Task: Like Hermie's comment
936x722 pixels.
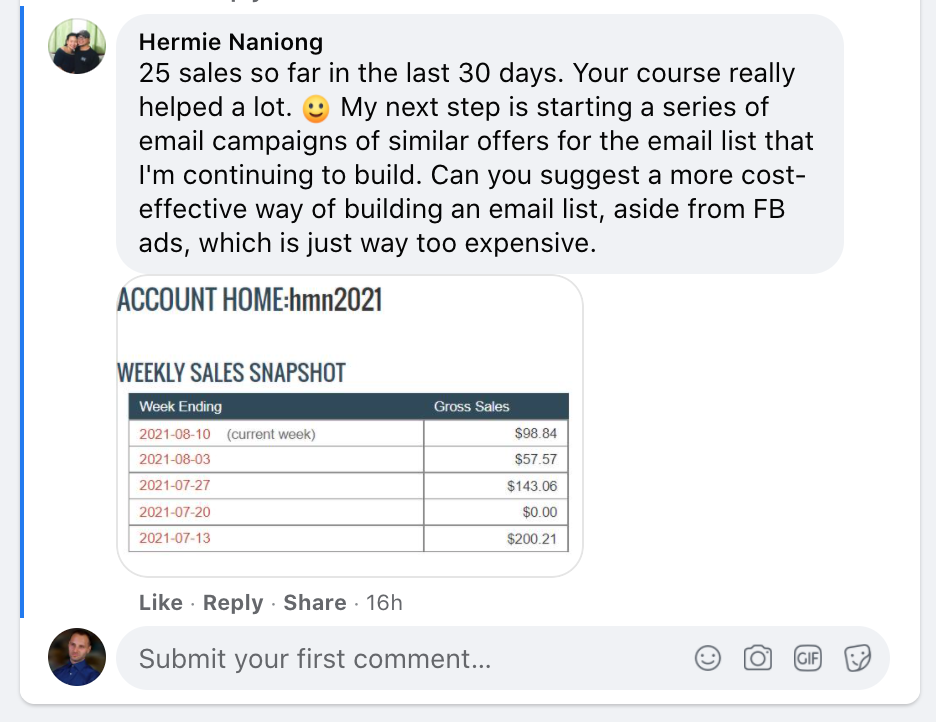Action: coord(161,603)
